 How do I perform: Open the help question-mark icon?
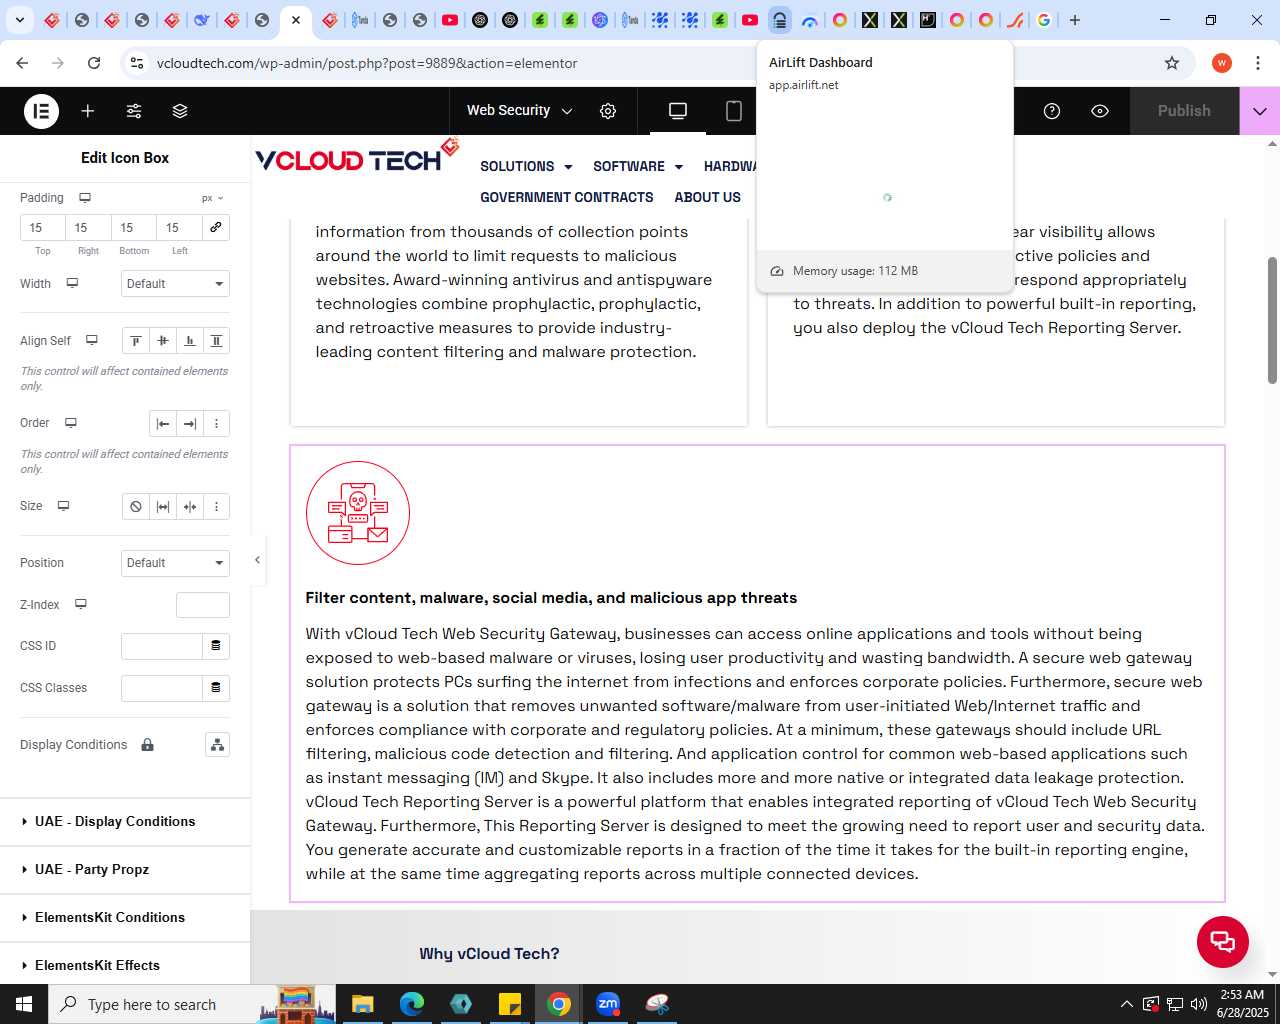pos(1052,111)
